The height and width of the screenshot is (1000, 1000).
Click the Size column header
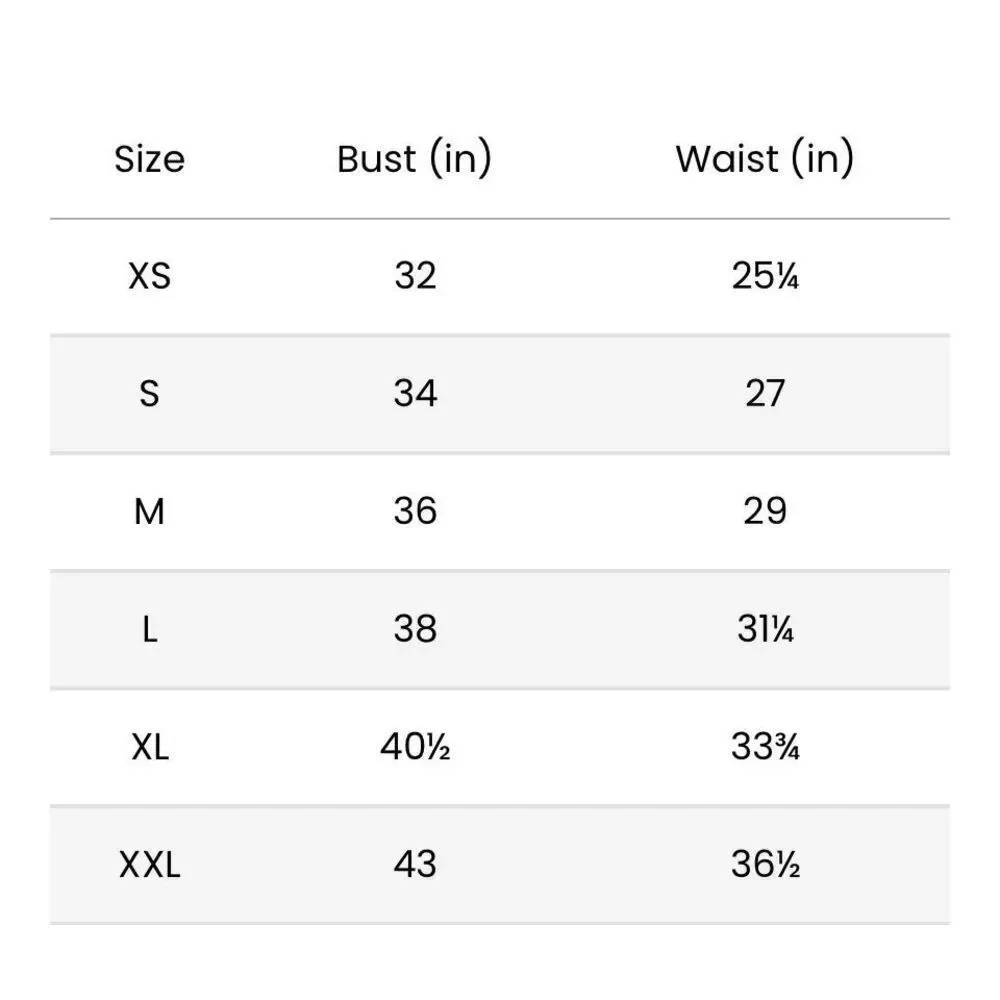149,159
